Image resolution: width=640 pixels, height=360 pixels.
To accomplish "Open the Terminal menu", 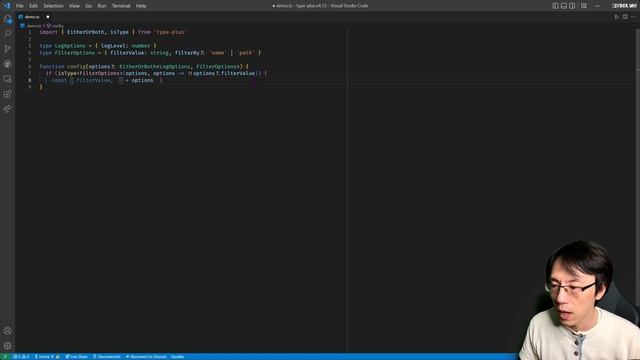I will (x=121, y=6).
